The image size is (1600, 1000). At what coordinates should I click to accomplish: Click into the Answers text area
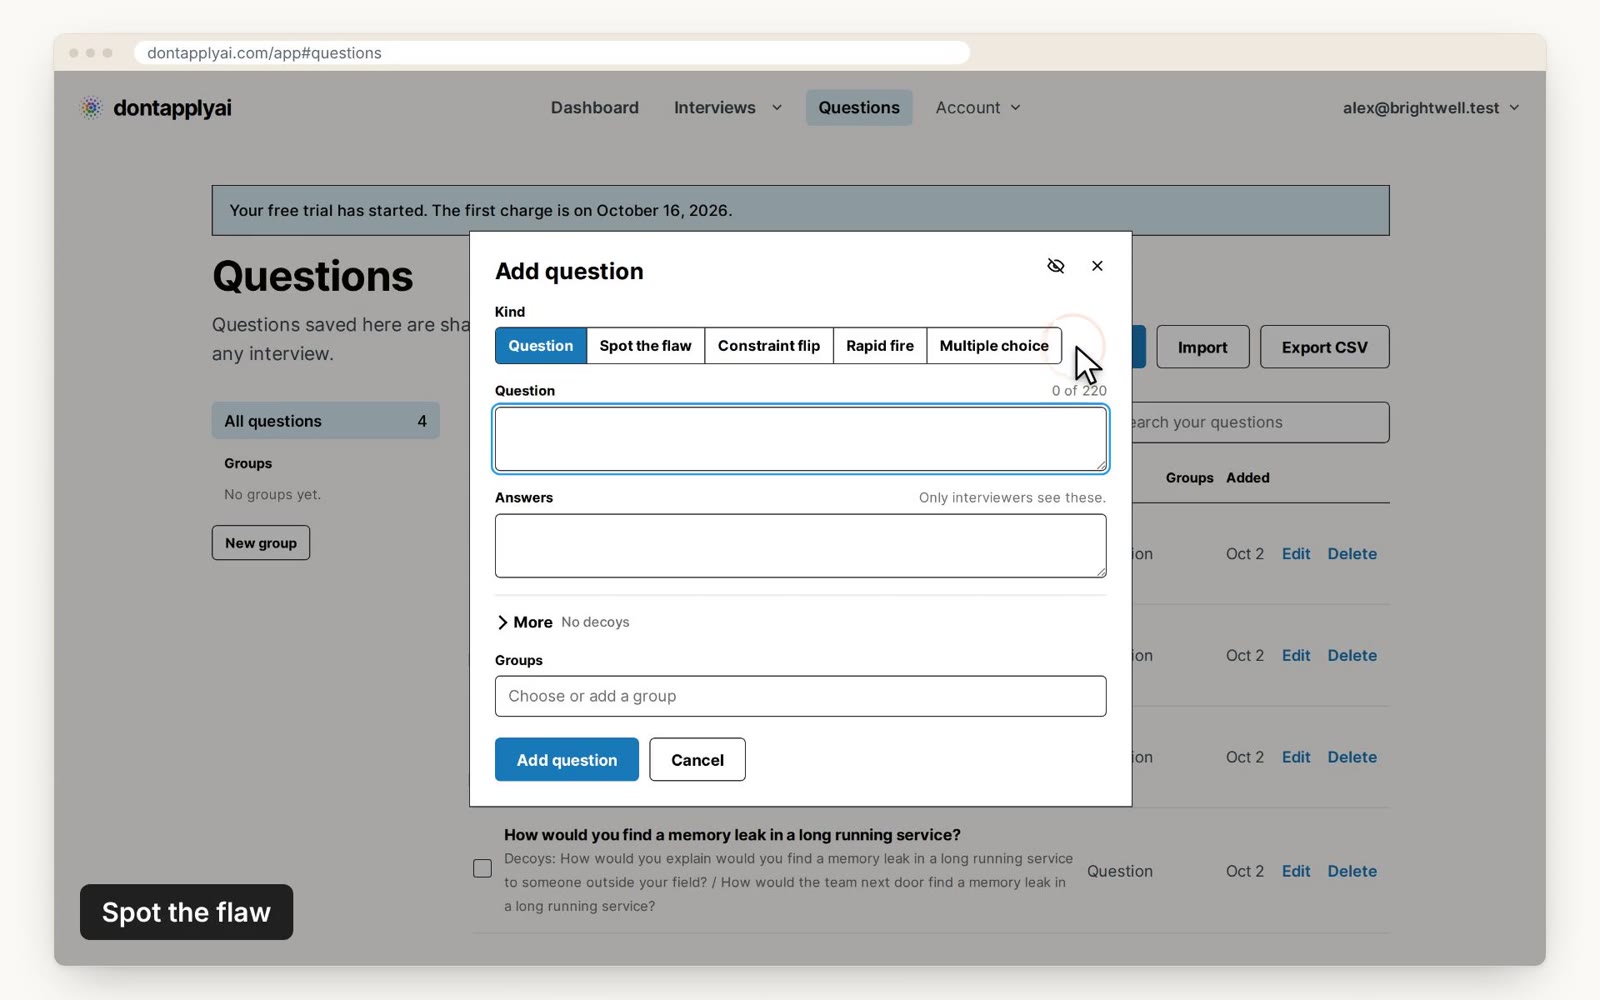(x=800, y=546)
